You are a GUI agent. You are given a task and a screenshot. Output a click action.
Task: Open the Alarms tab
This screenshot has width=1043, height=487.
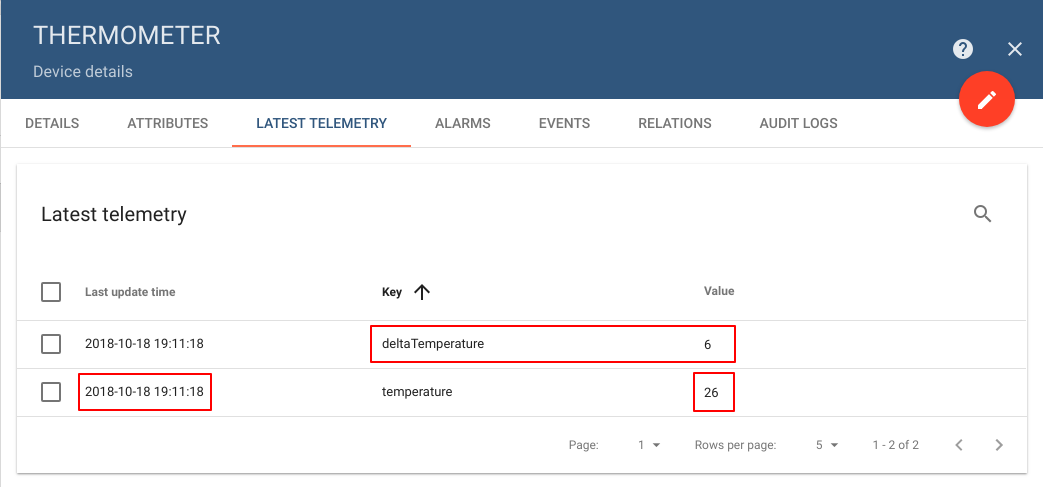(x=462, y=124)
